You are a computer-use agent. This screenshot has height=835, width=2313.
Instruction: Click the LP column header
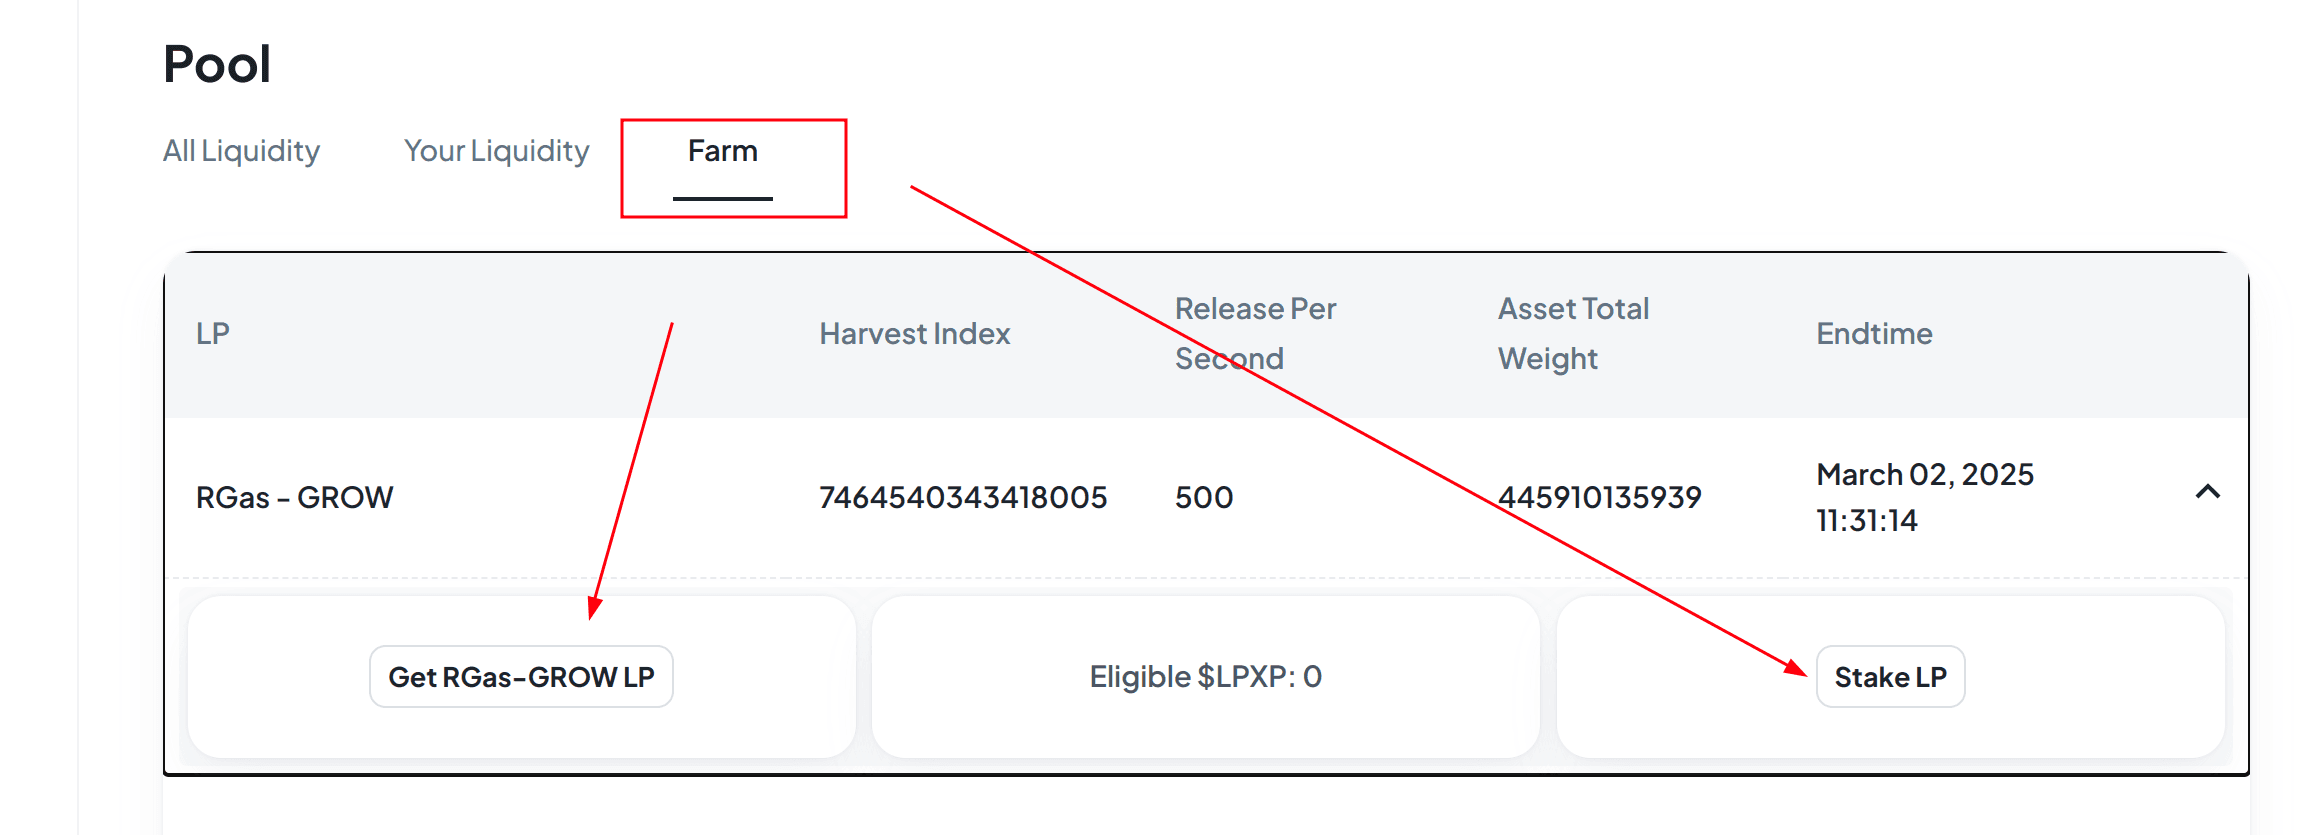click(213, 333)
